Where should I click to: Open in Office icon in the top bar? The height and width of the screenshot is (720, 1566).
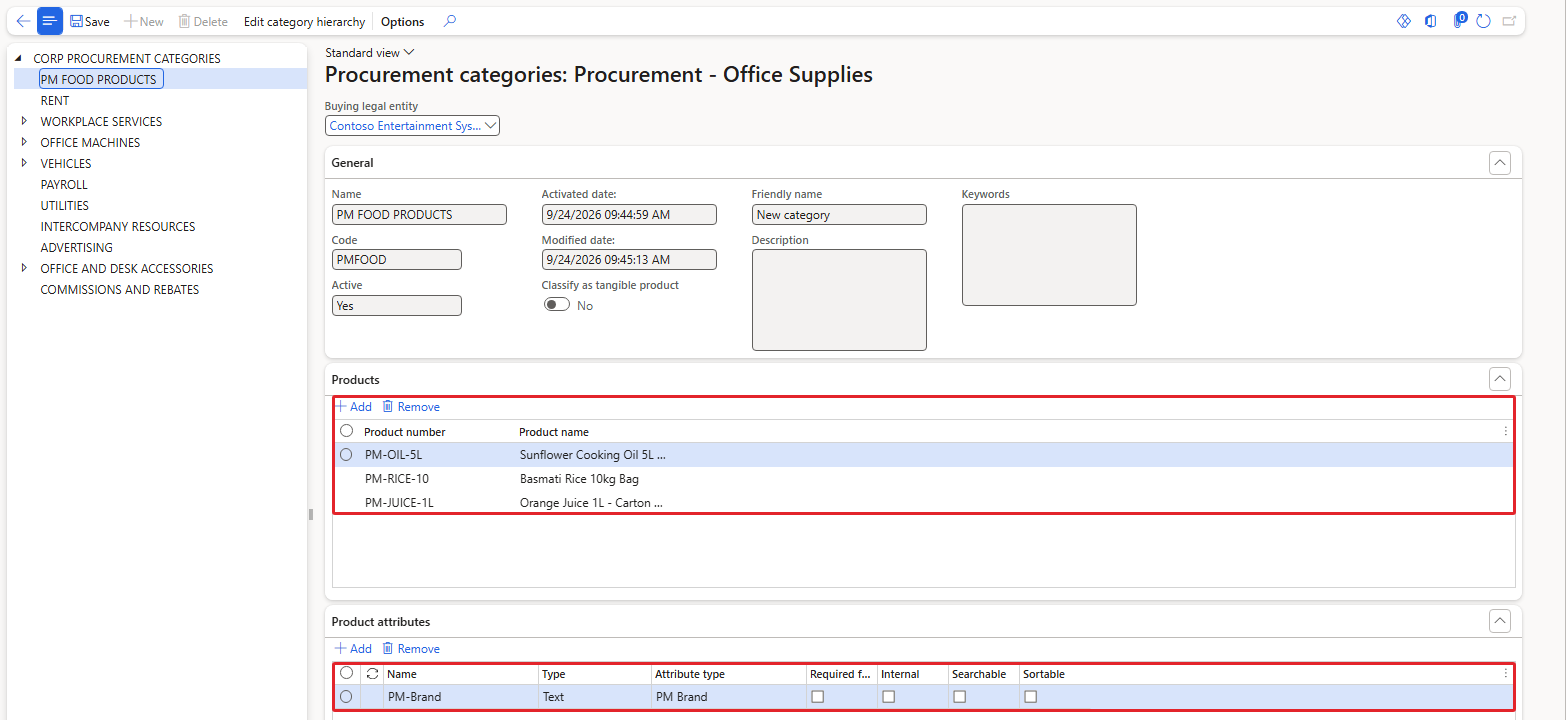click(1431, 21)
